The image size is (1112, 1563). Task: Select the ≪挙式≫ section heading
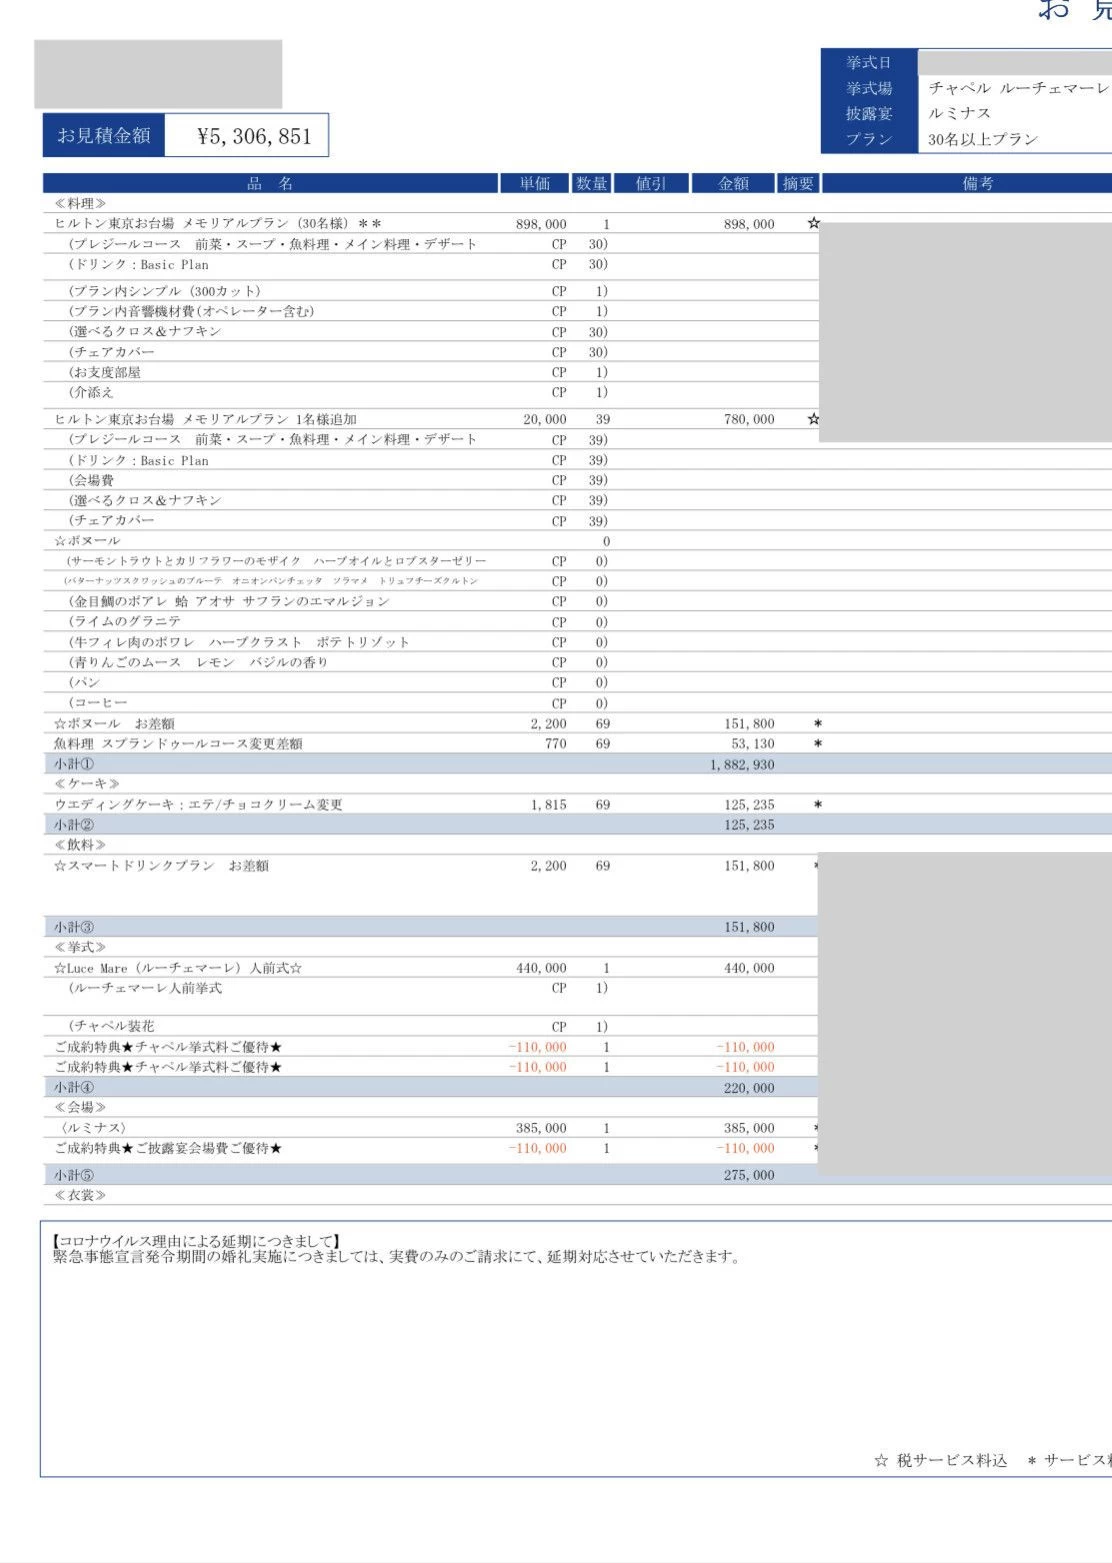81,947
